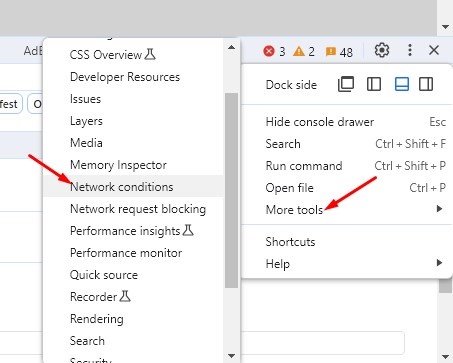This screenshot has width=453, height=363.
Task: Click the submenu scroll down arrow
Action: [231, 356]
